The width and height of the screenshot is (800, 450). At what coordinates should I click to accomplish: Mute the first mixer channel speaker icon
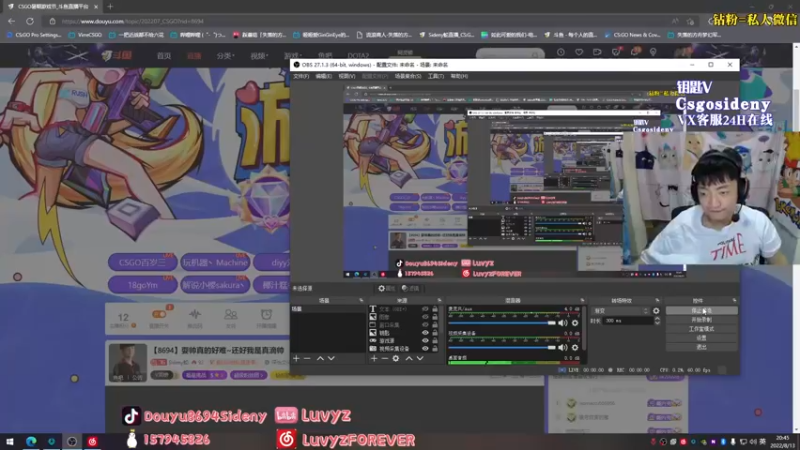(563, 322)
